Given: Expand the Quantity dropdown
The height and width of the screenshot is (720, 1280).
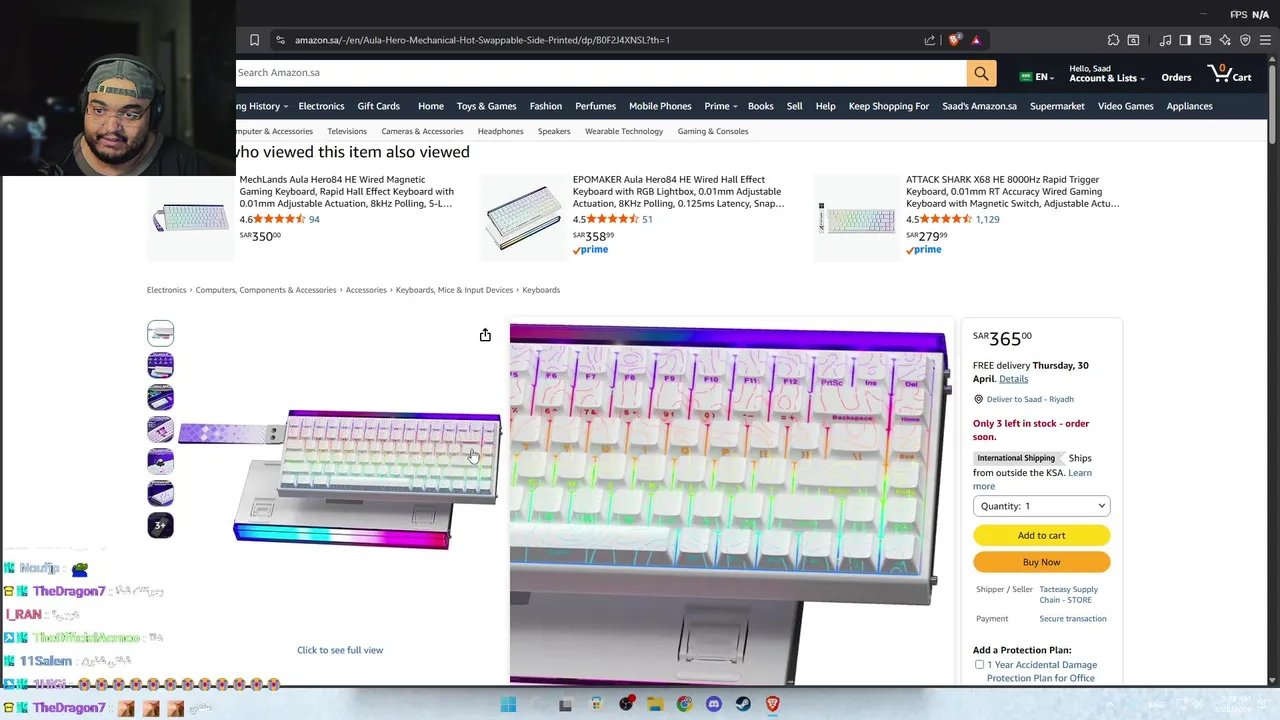Looking at the screenshot, I should pyautogui.click(x=1041, y=506).
